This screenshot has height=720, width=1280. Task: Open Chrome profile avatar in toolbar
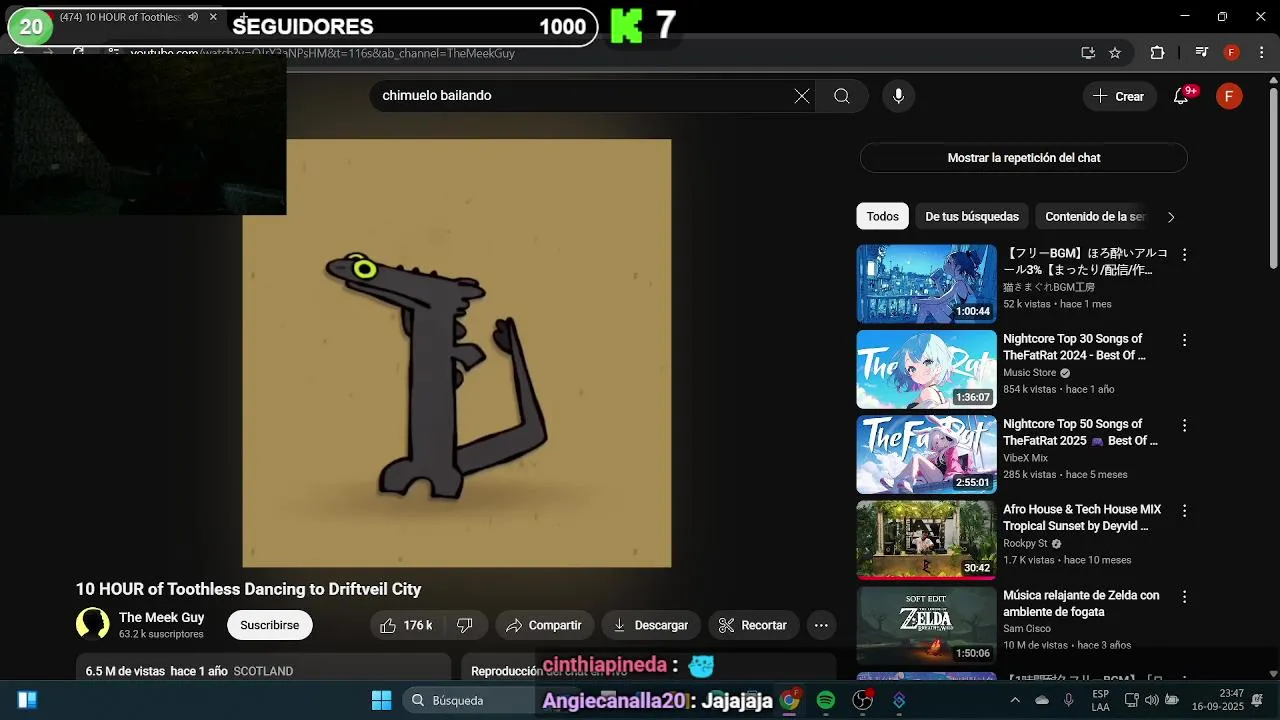1232,53
